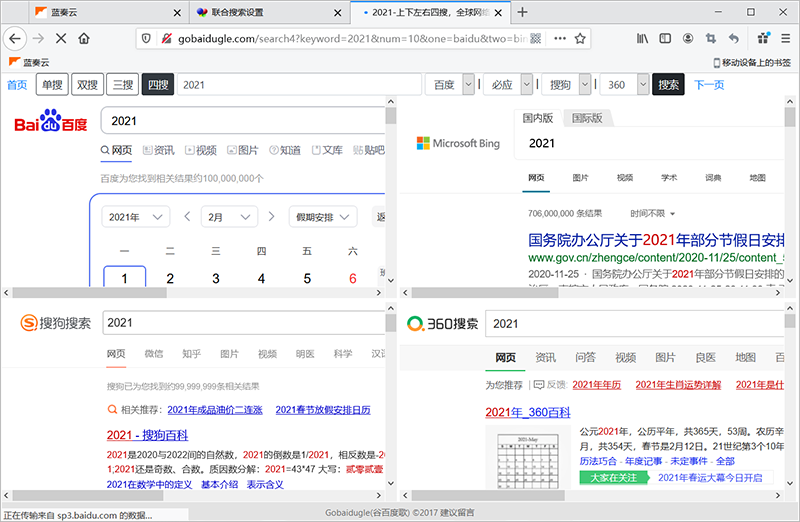This screenshot has width=800, height=522.
Task: Bookmark this page with the star icon
Action: tap(579, 38)
